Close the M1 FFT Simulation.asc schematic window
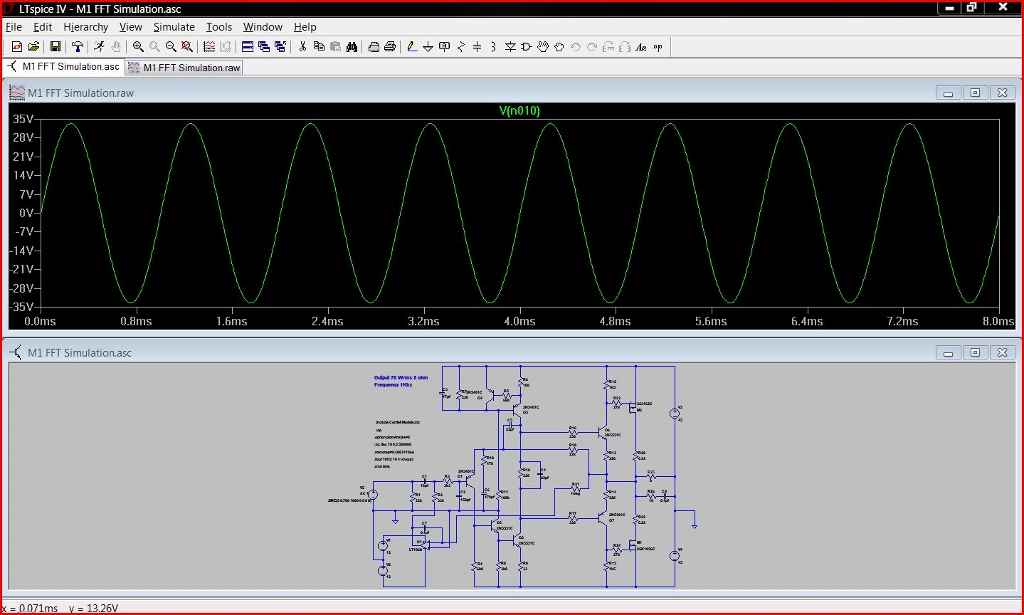Screen dimensions: 1024x615 pos(1002,353)
